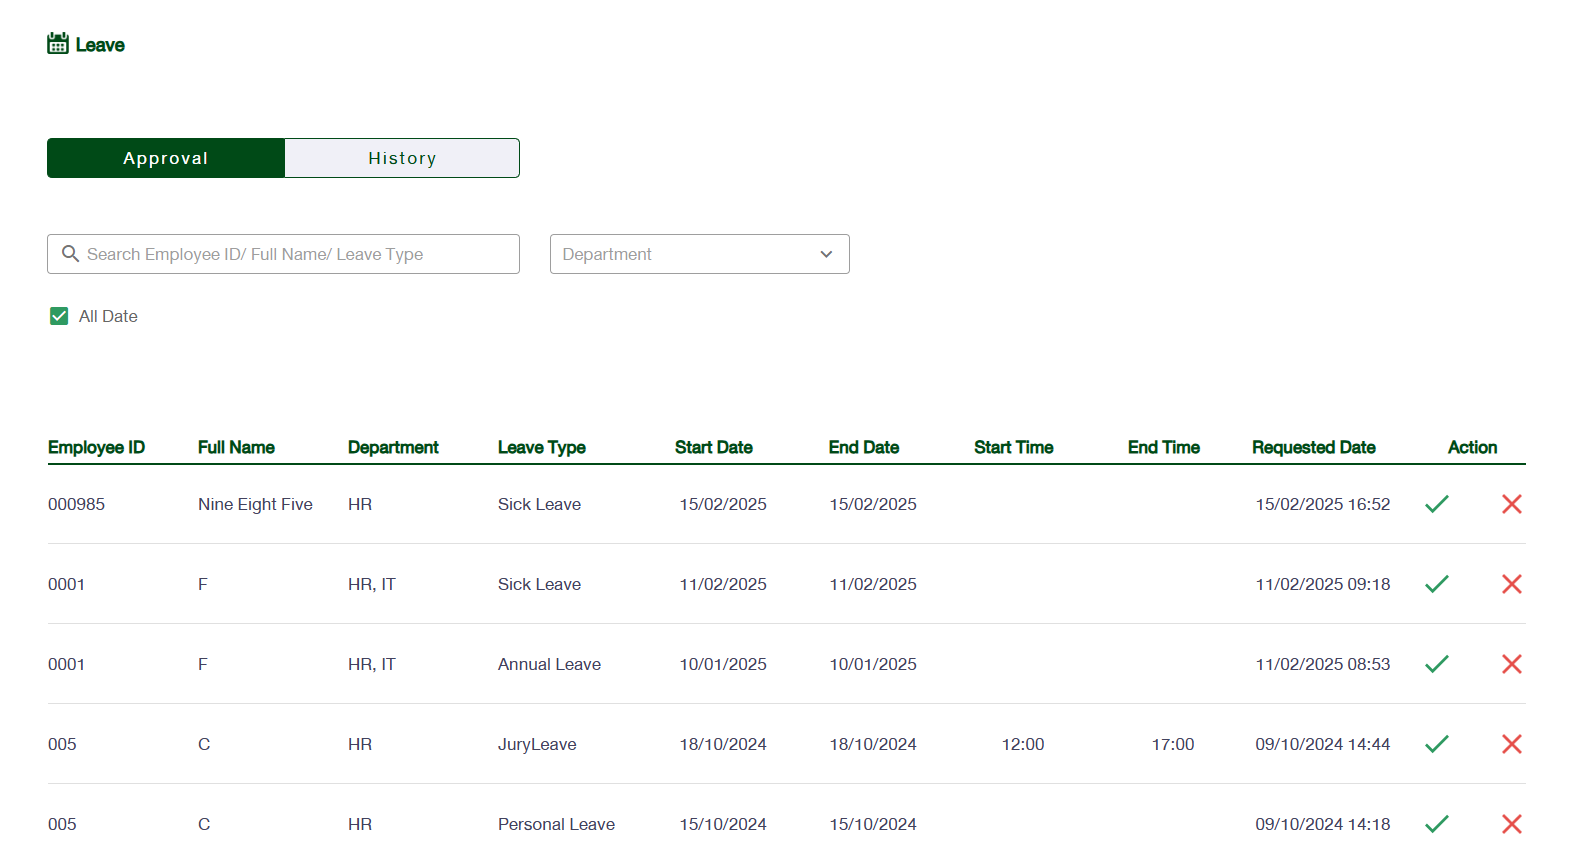Approve the JuryLeave request
This screenshot has height=846, width=1572.
[1437, 744]
